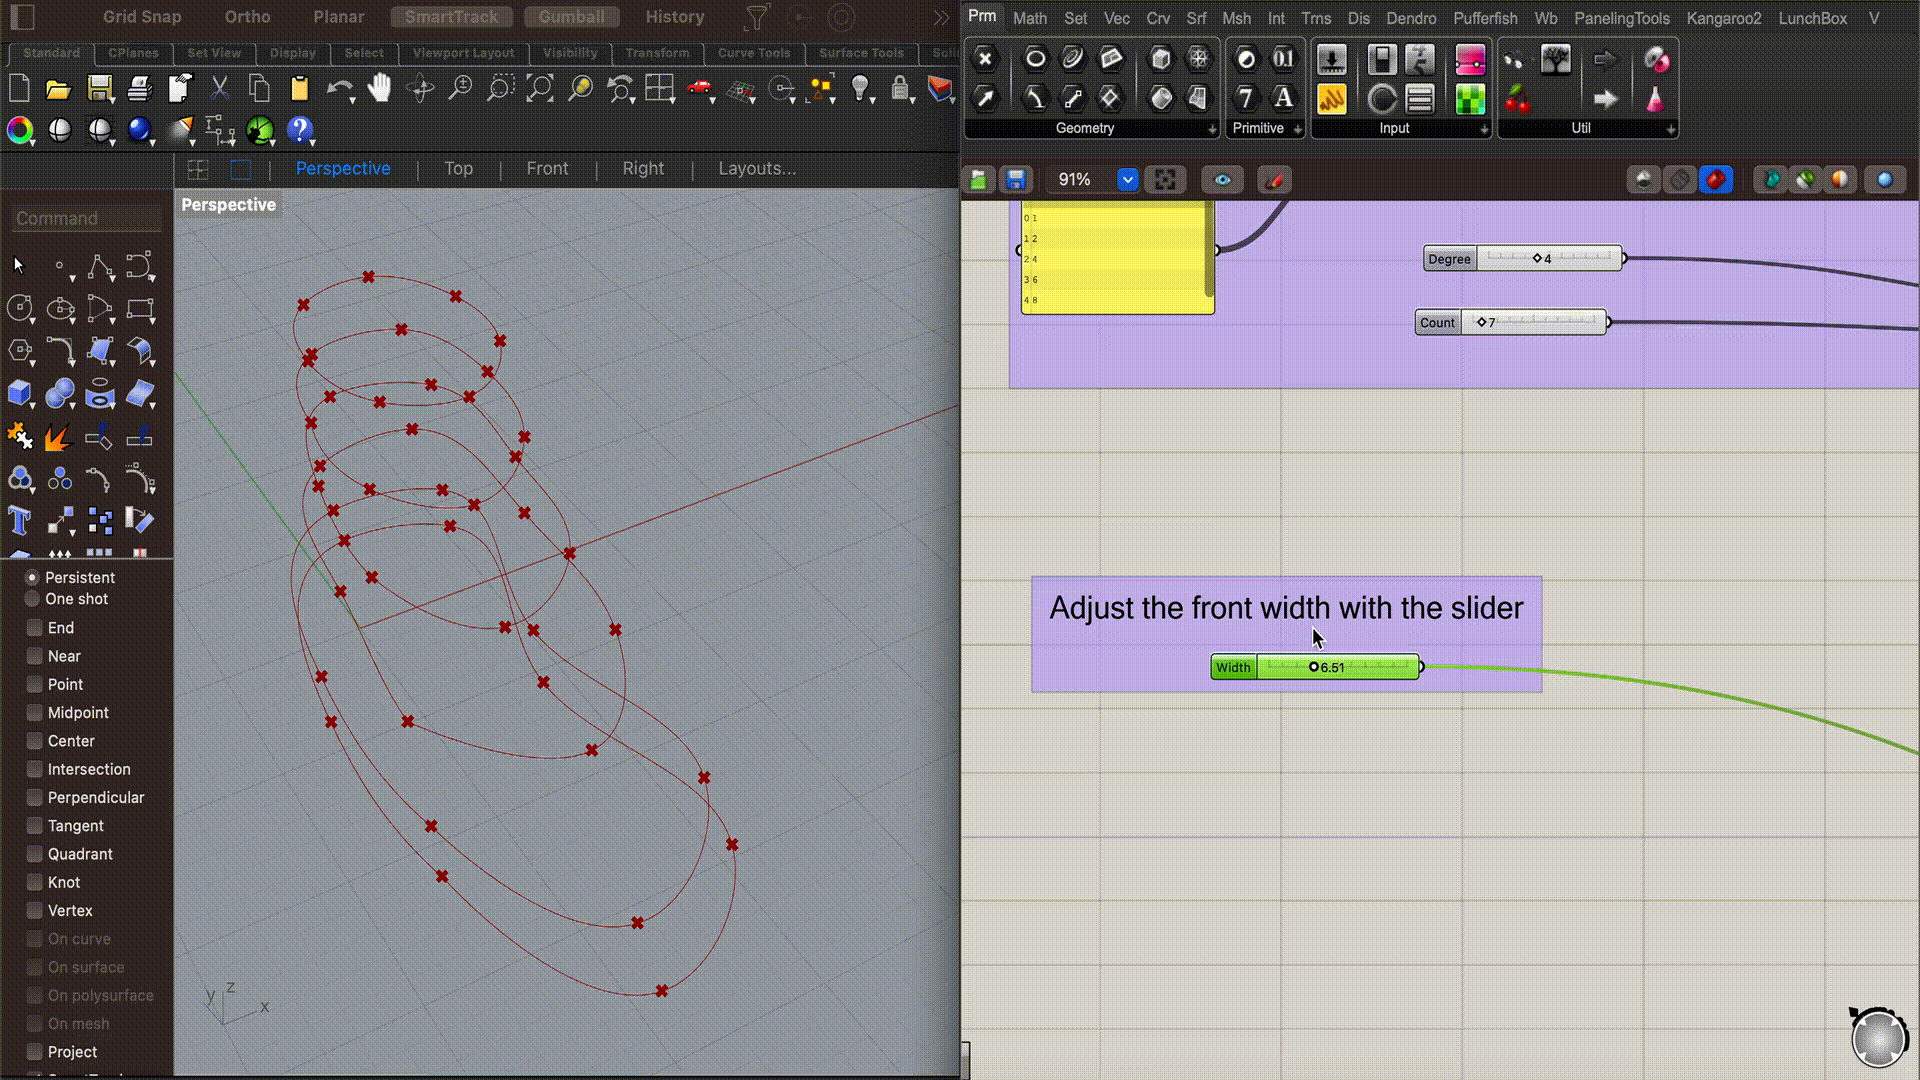
Task: Toggle the SmartTrack button
Action: point(451,17)
